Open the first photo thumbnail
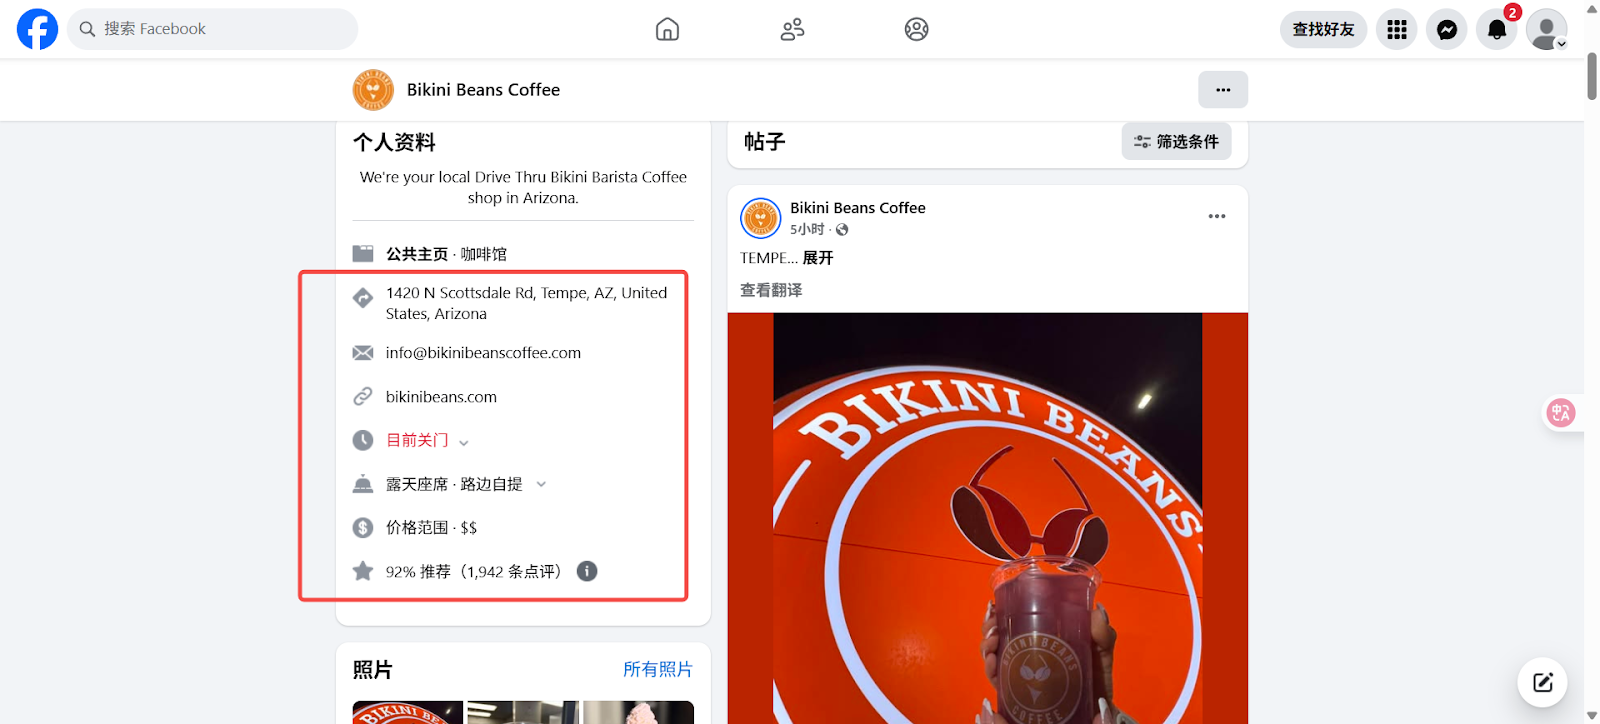Viewport: 1600px width, 724px height. point(408,712)
